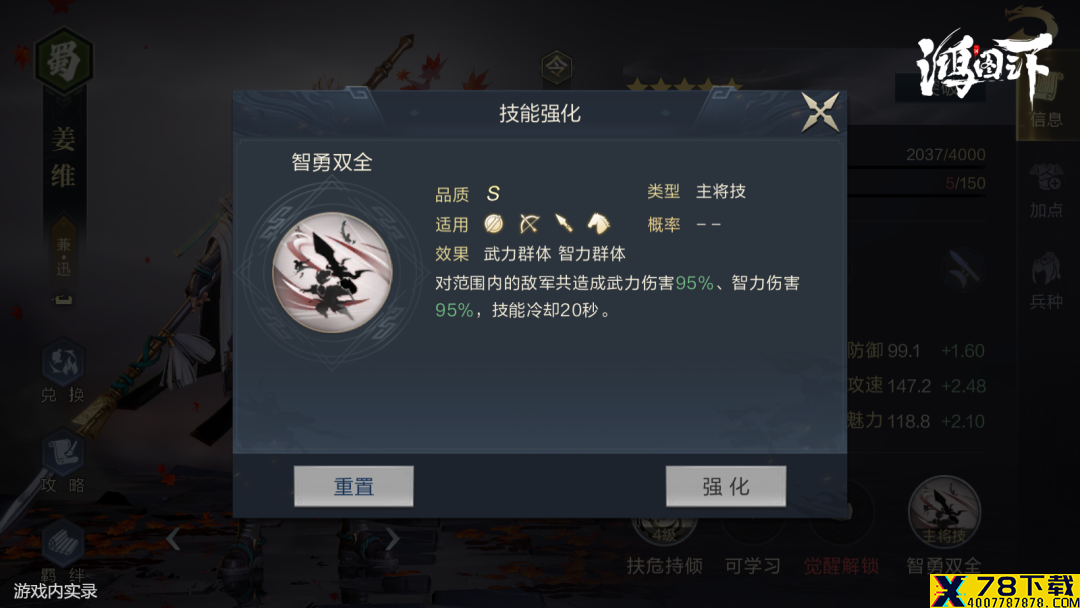Open the 兑换 exchange icon
1080x608 pixels.
click(x=63, y=370)
